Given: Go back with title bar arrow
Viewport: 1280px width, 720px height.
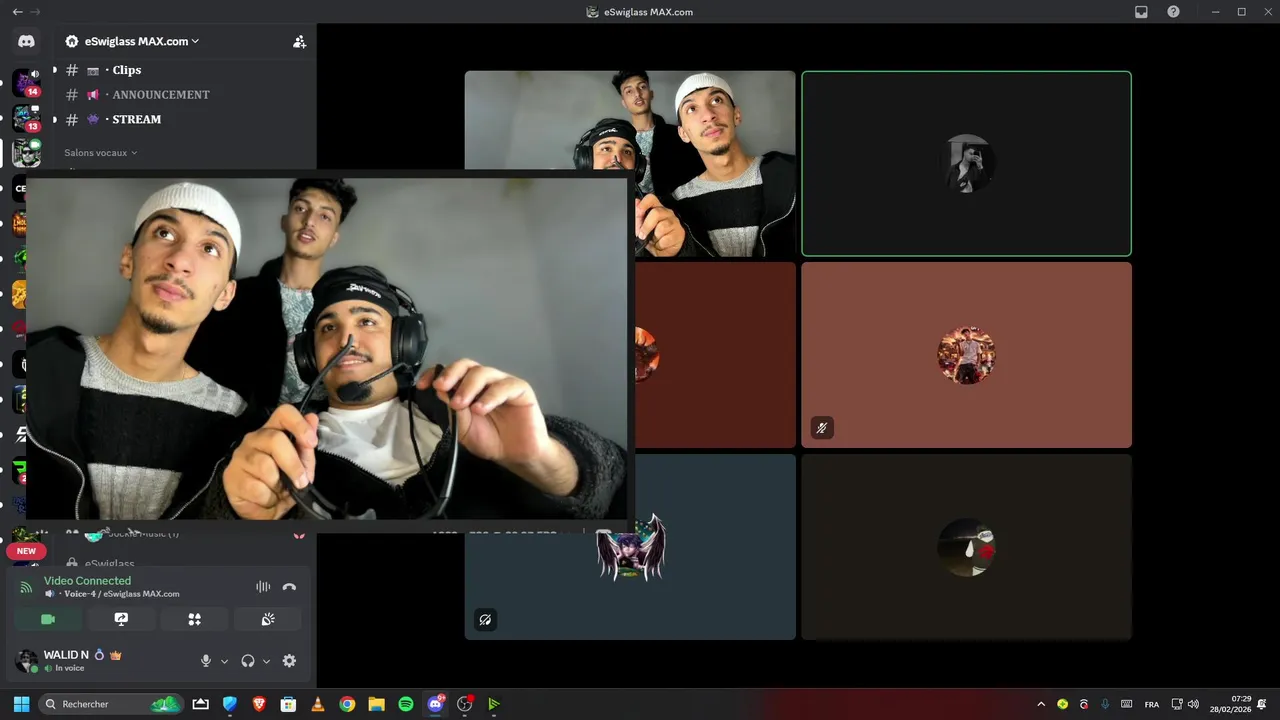Looking at the screenshot, I should pos(17,12).
